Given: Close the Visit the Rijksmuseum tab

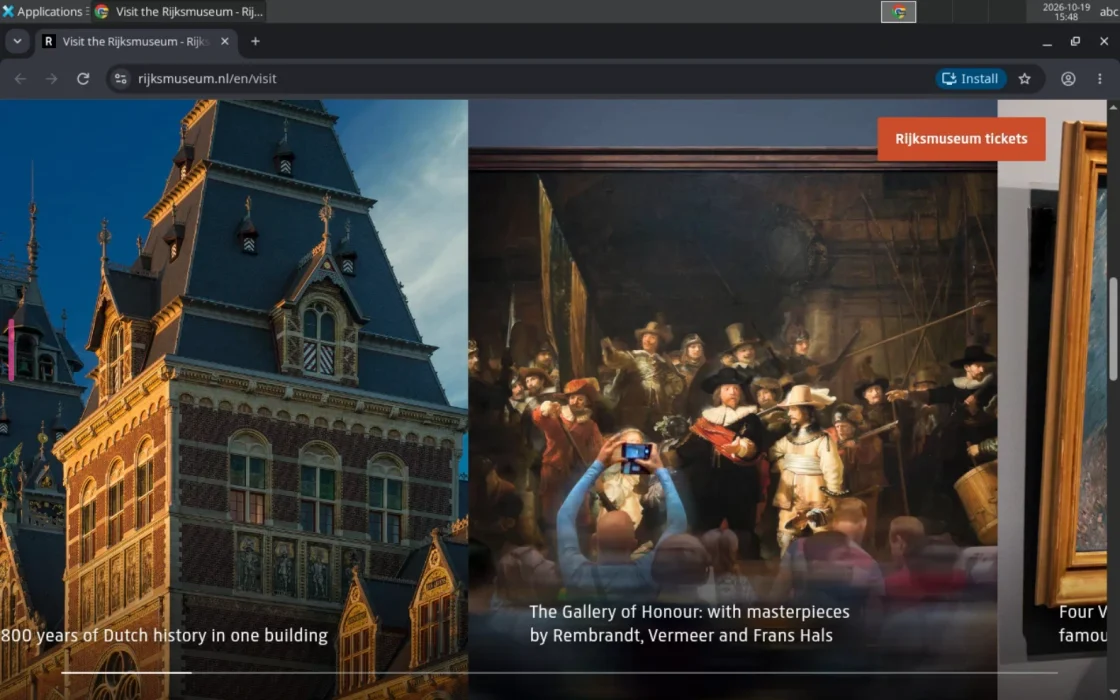Looking at the screenshot, I should click(225, 41).
